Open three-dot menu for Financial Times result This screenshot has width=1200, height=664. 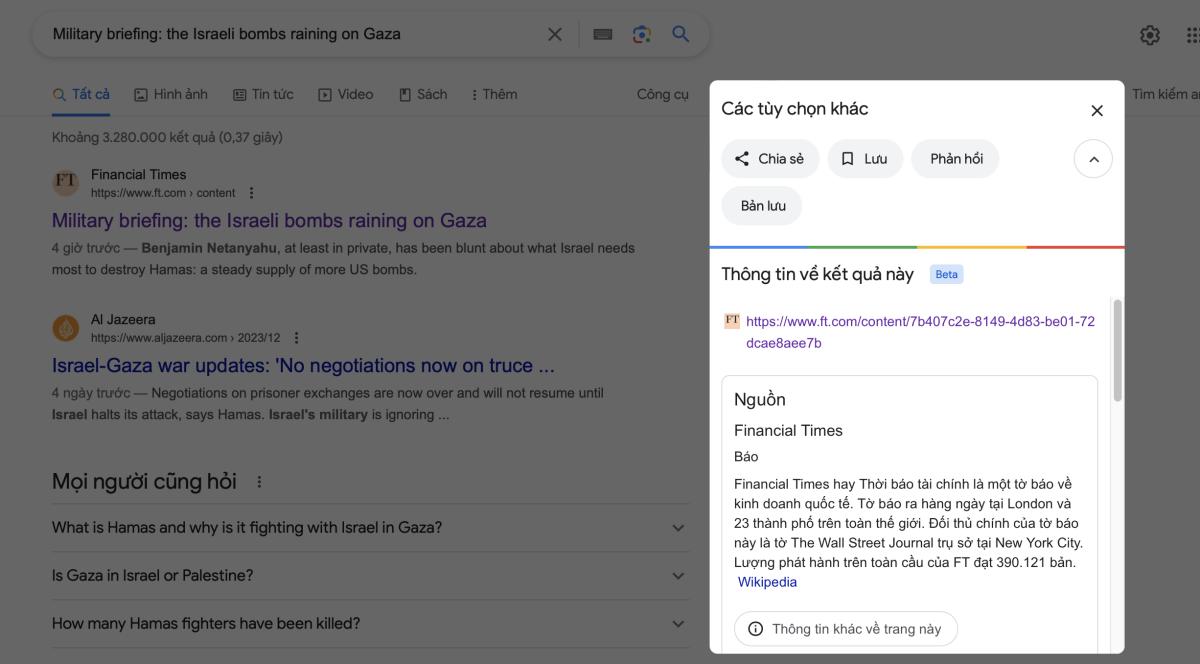(x=252, y=193)
